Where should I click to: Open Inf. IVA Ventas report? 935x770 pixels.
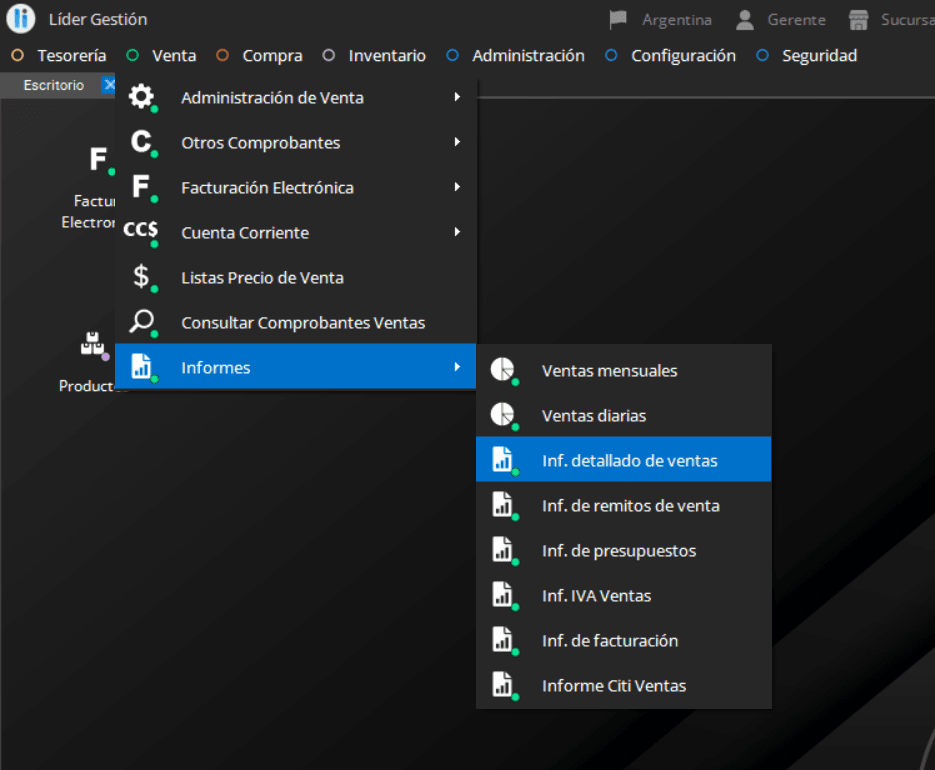pos(596,596)
